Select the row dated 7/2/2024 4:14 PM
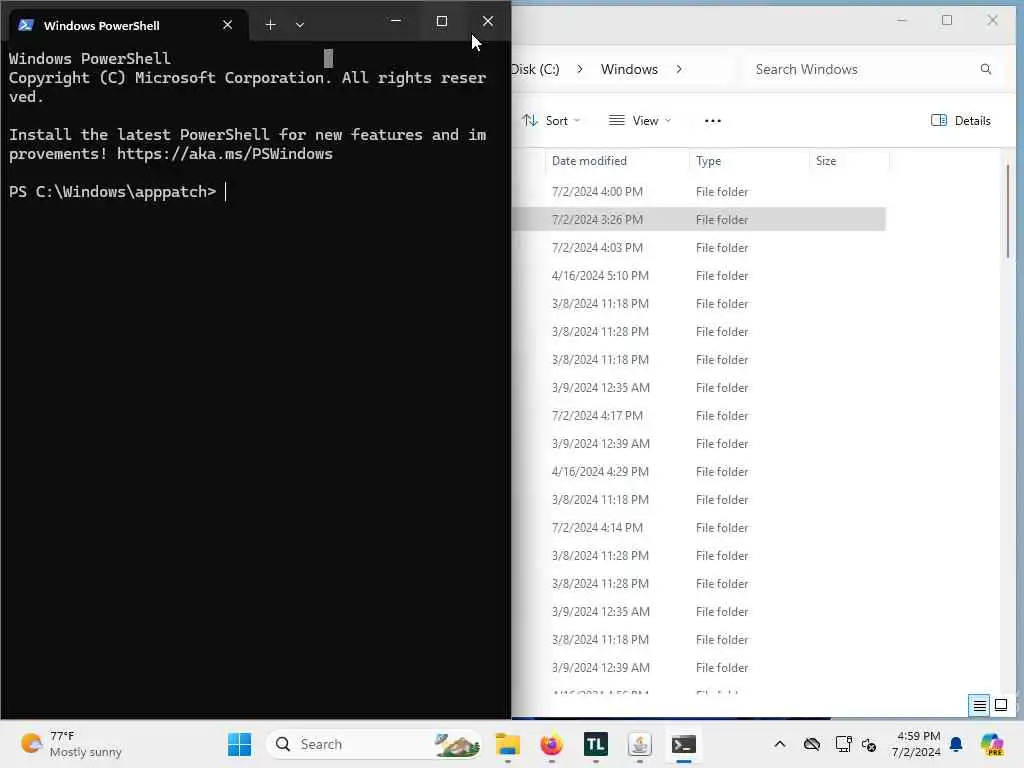The width and height of the screenshot is (1024, 768). (x=698, y=528)
